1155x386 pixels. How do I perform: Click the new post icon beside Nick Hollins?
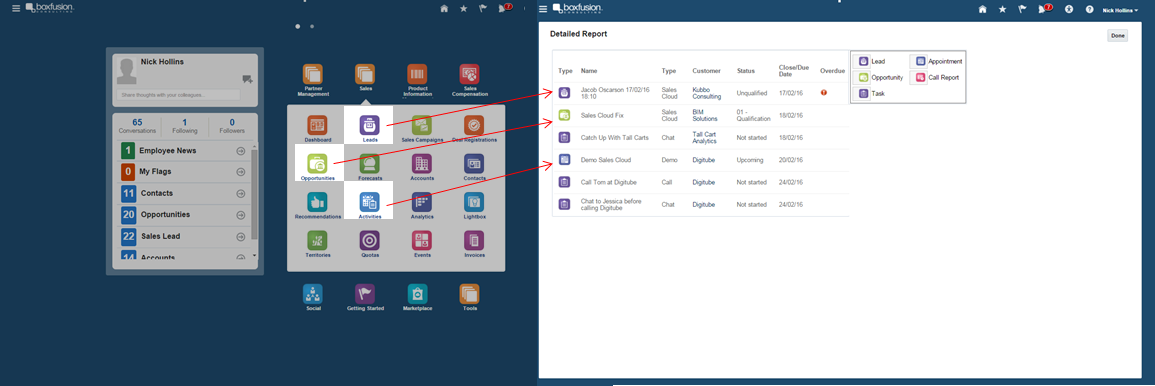pyautogui.click(x=247, y=79)
